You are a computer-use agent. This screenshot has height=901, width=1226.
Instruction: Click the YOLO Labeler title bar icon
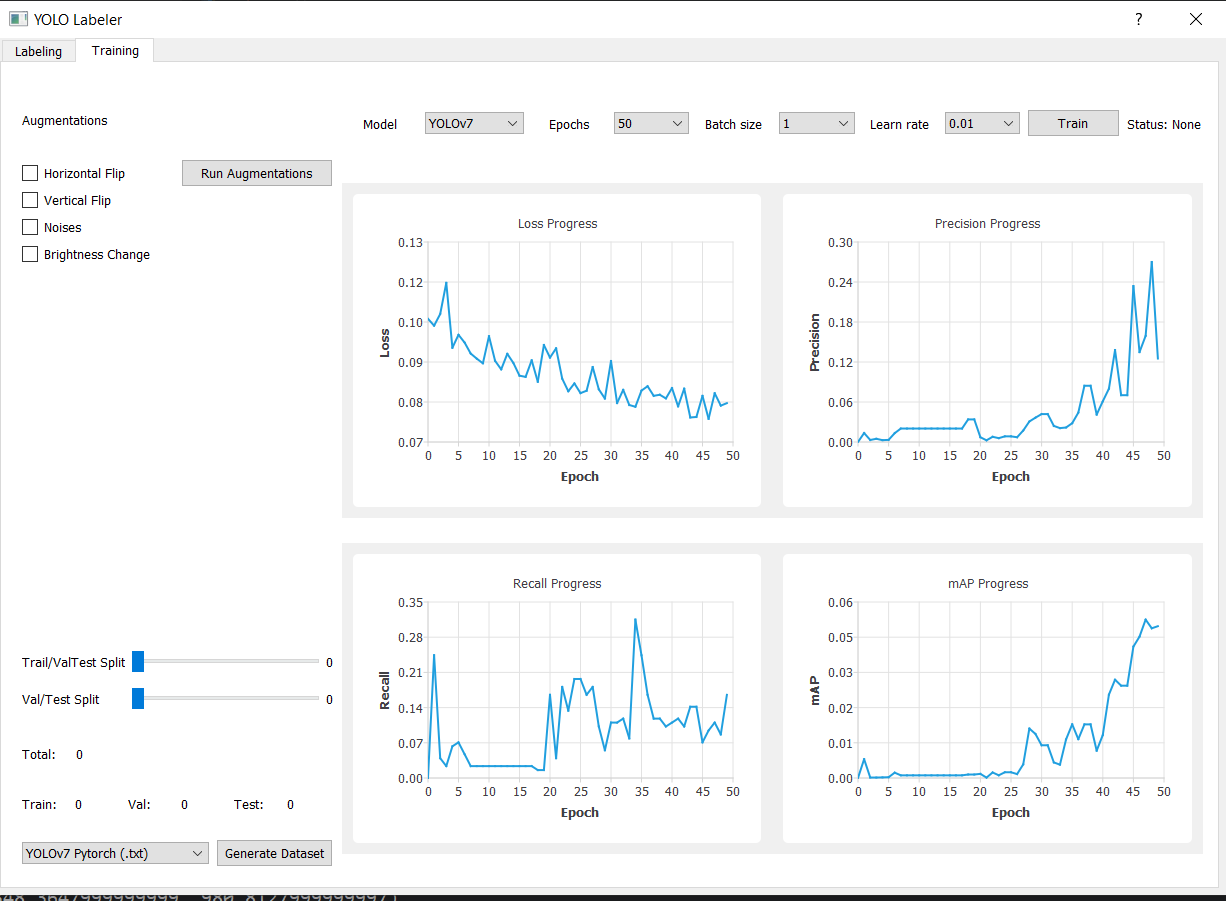tap(18, 18)
